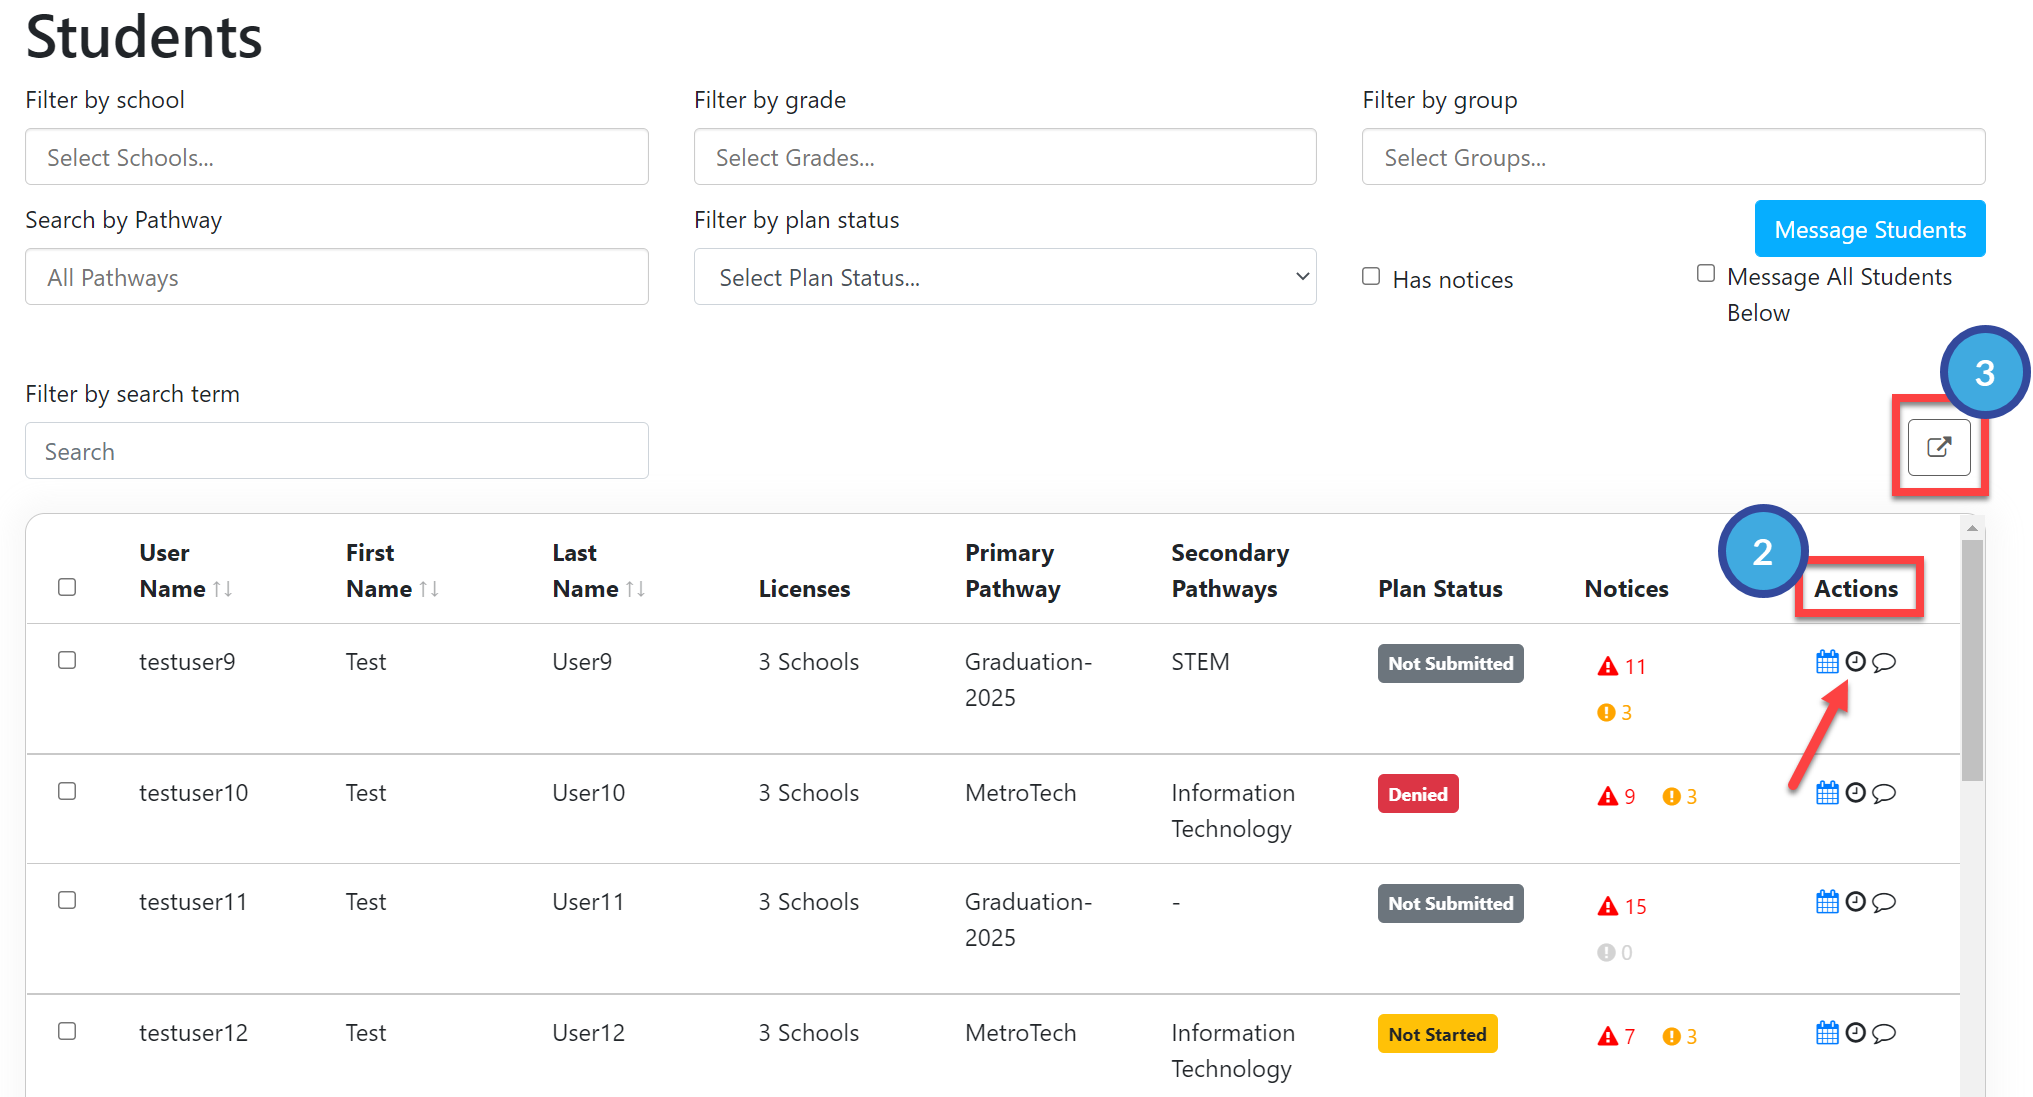Click last name User11 cell
Viewport: 2033px width, 1097px height.
pos(588,902)
